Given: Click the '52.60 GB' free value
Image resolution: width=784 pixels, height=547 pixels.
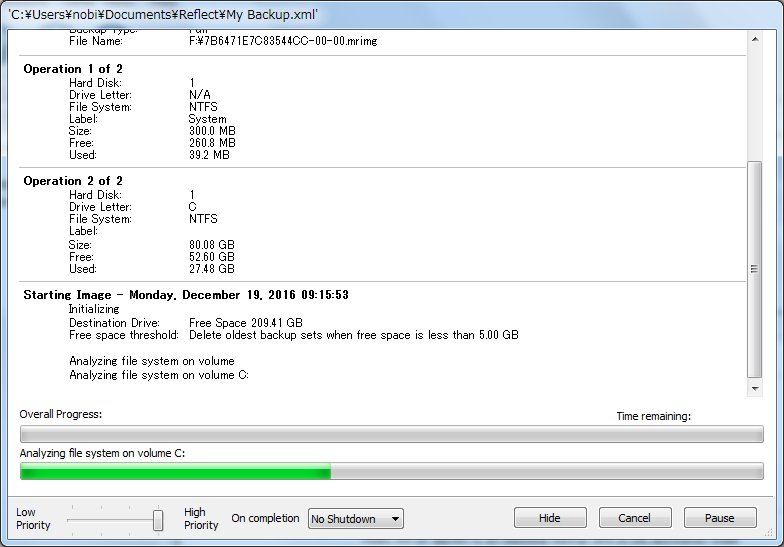Looking at the screenshot, I should tap(212, 257).
